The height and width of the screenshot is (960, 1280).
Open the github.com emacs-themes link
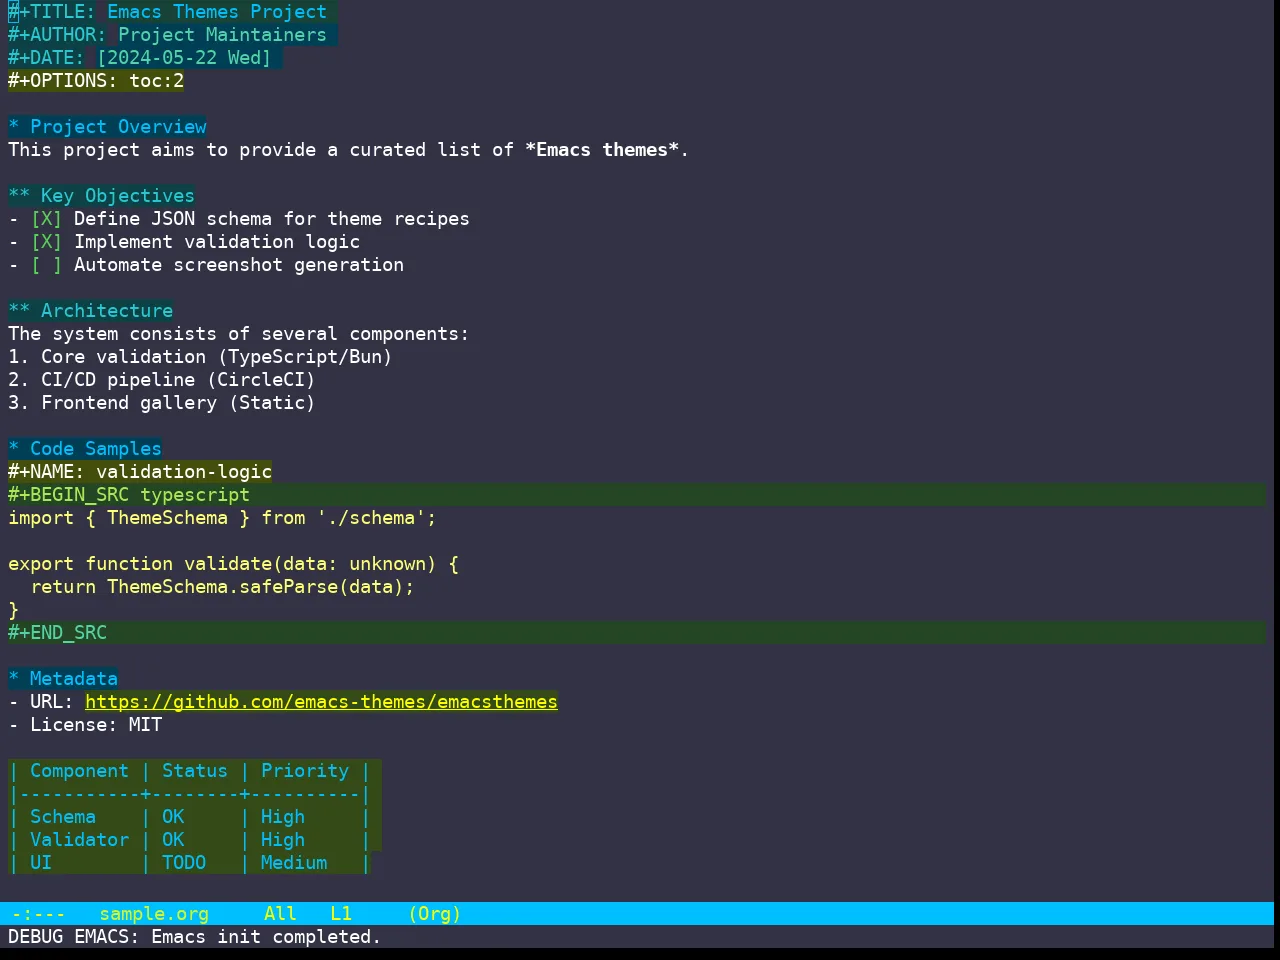click(x=321, y=702)
